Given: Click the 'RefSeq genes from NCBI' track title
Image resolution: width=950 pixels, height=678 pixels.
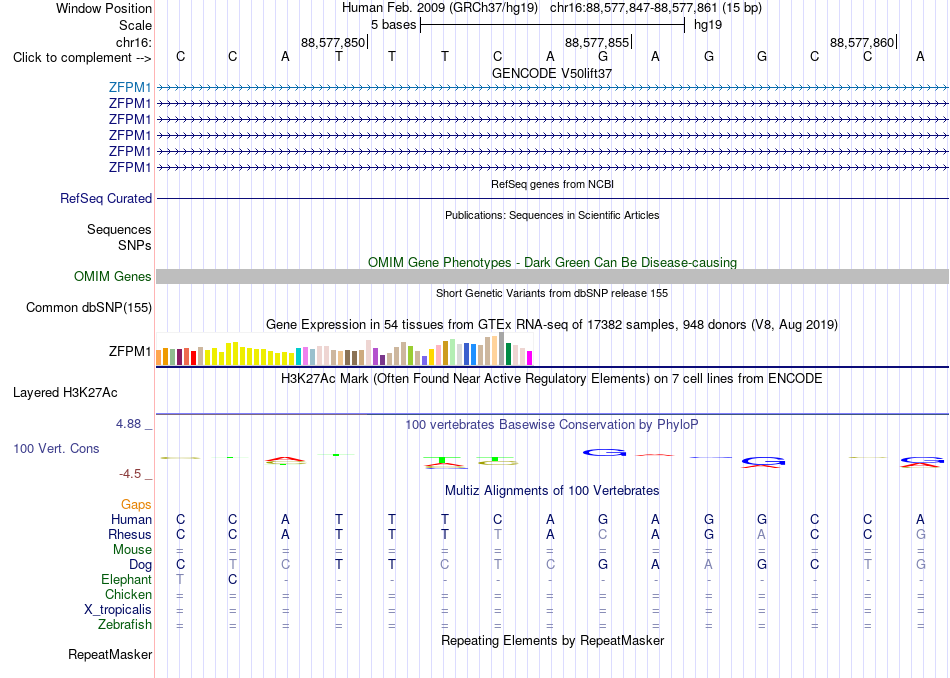Looking at the screenshot, I should tap(553, 184).
